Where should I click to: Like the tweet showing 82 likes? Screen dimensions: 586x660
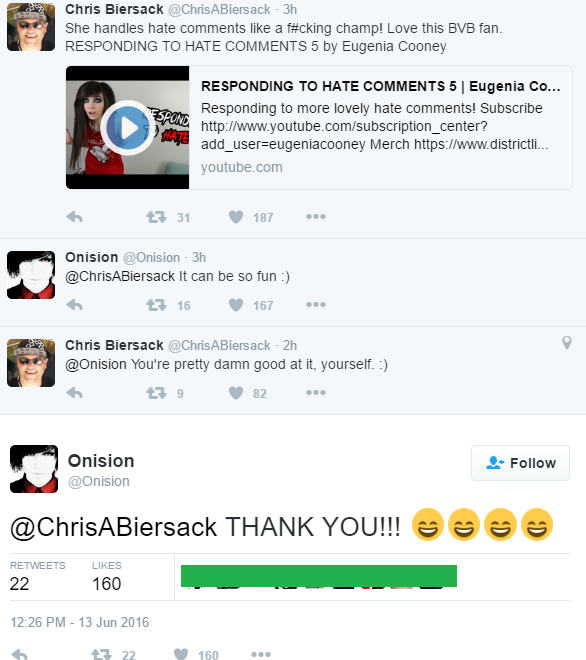(x=236, y=393)
